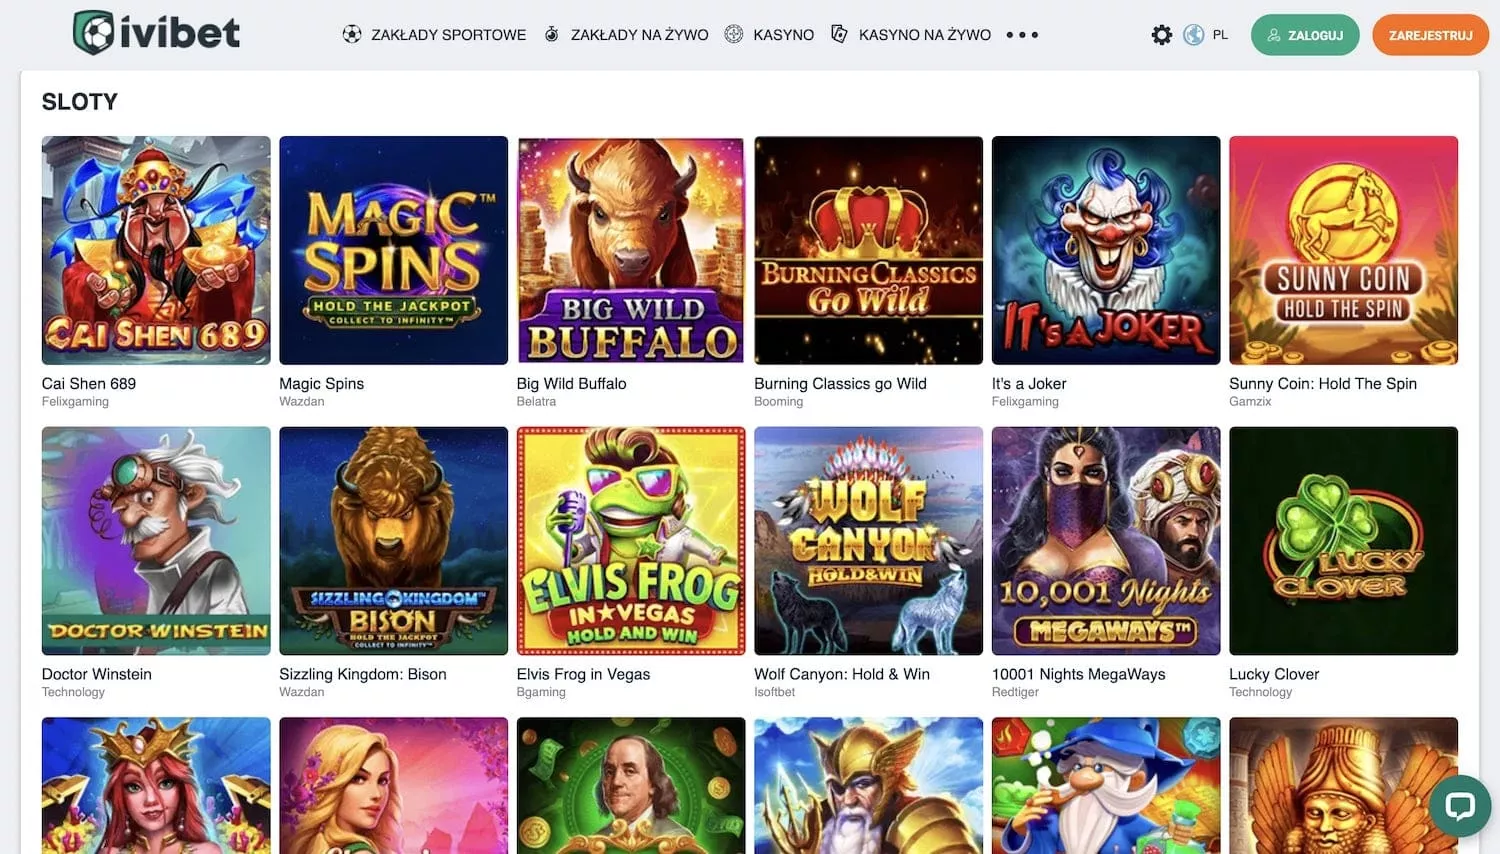Click the Wolf Canyon: Hold & Win title
This screenshot has width=1500, height=854.
click(842, 674)
